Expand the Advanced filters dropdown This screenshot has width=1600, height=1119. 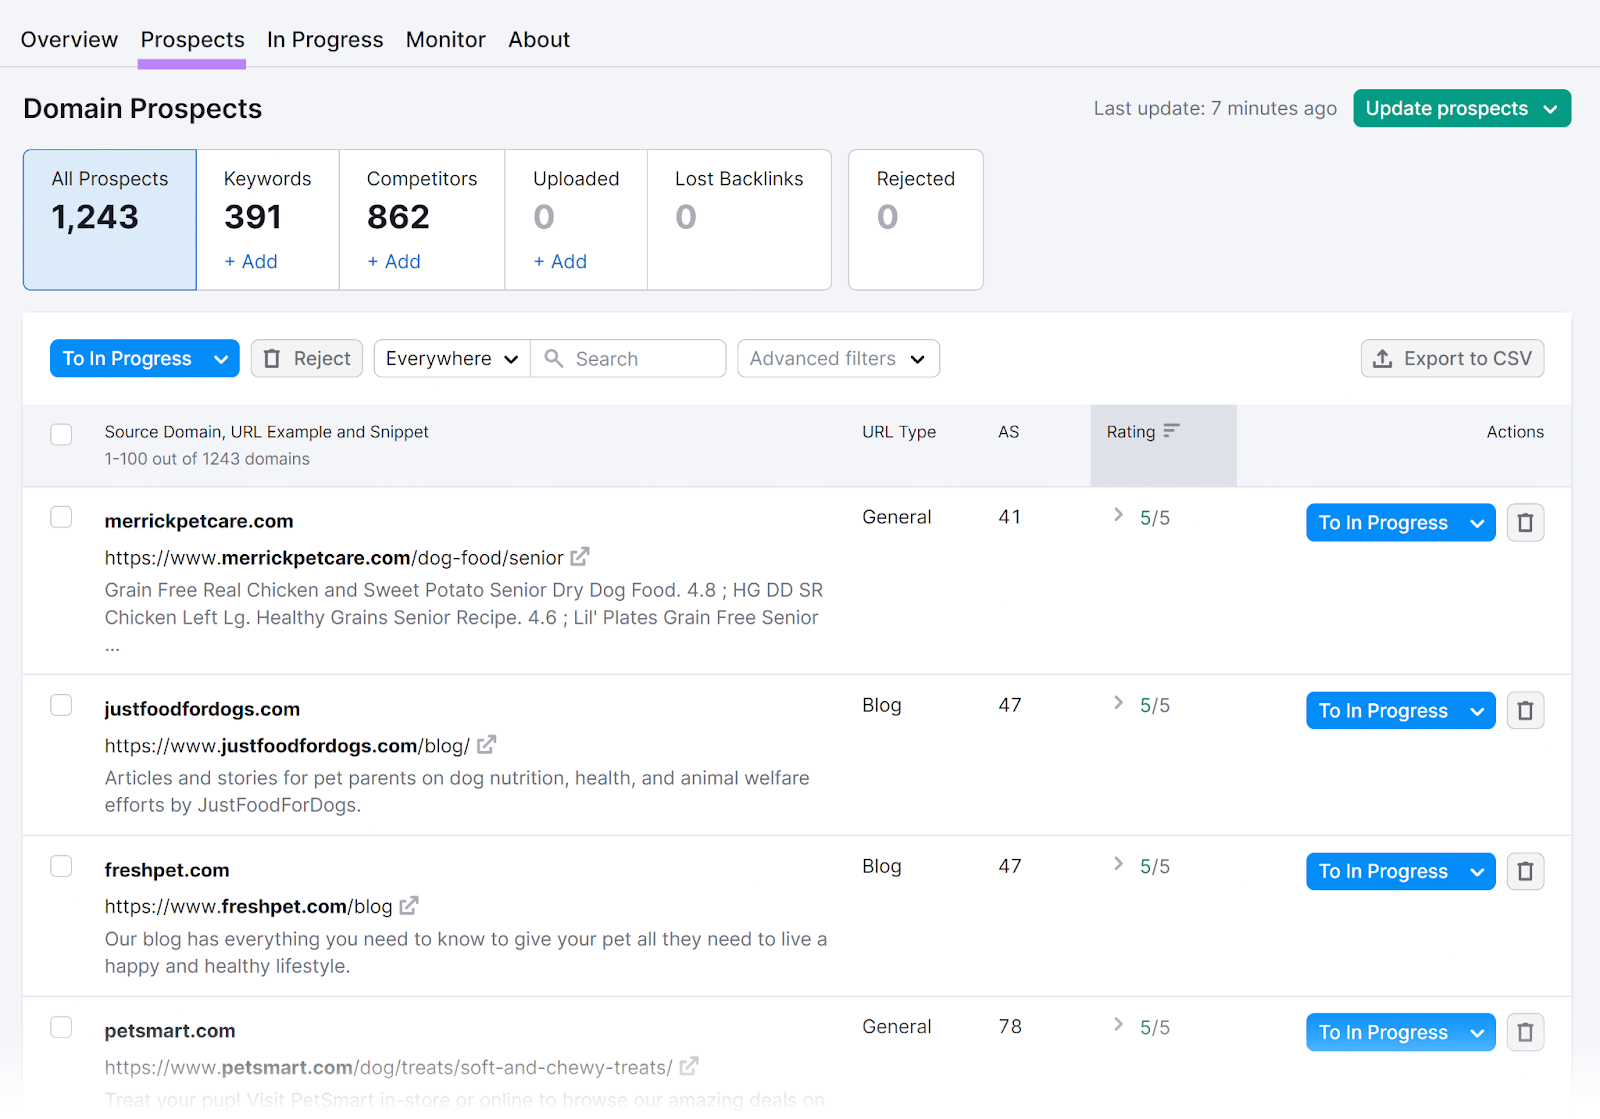tap(838, 359)
